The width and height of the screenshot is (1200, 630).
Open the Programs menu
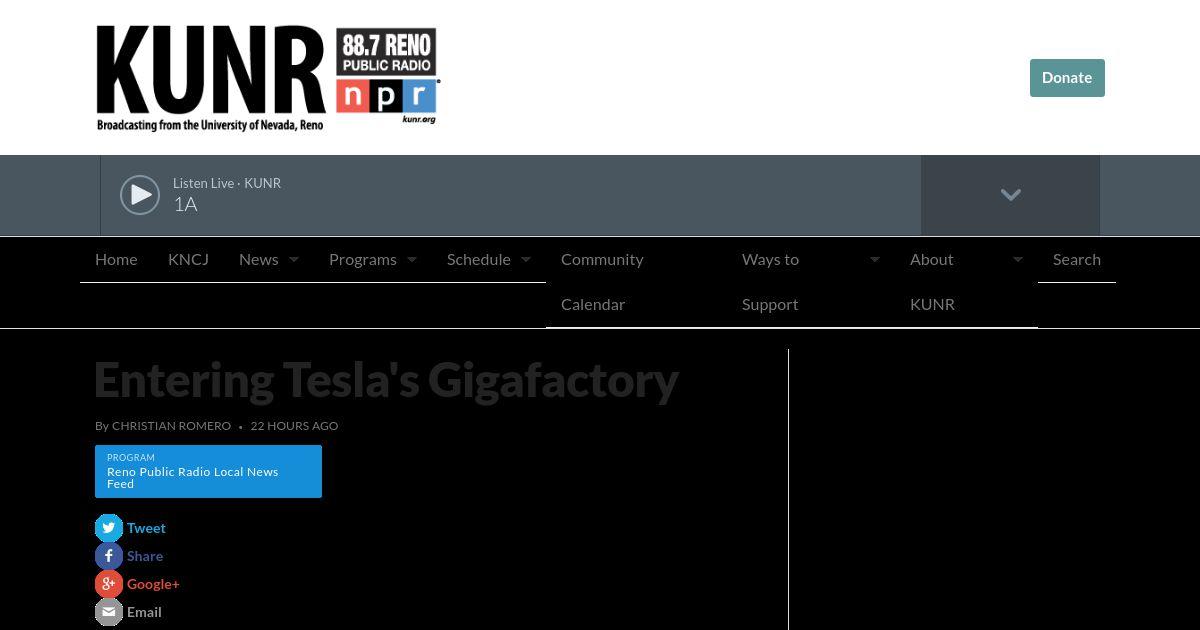(x=363, y=259)
